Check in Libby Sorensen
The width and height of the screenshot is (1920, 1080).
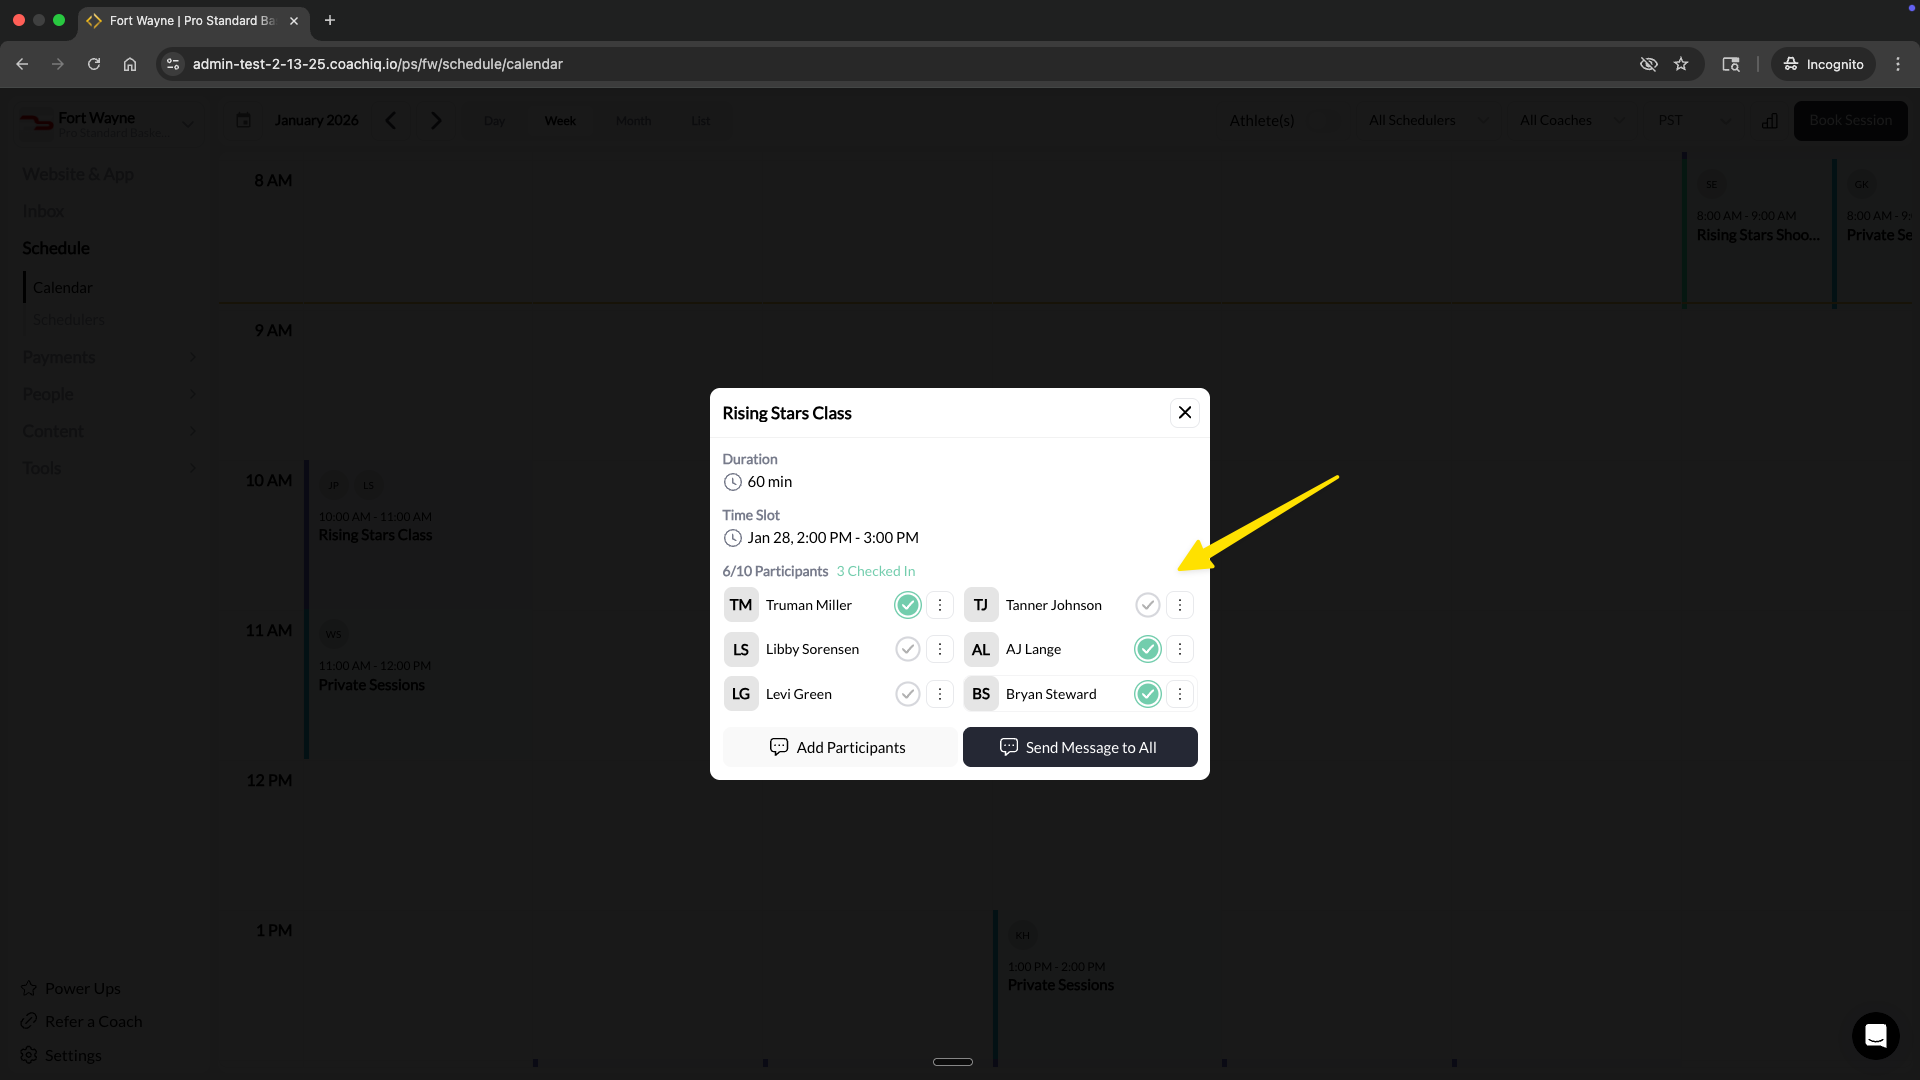[x=907, y=649]
